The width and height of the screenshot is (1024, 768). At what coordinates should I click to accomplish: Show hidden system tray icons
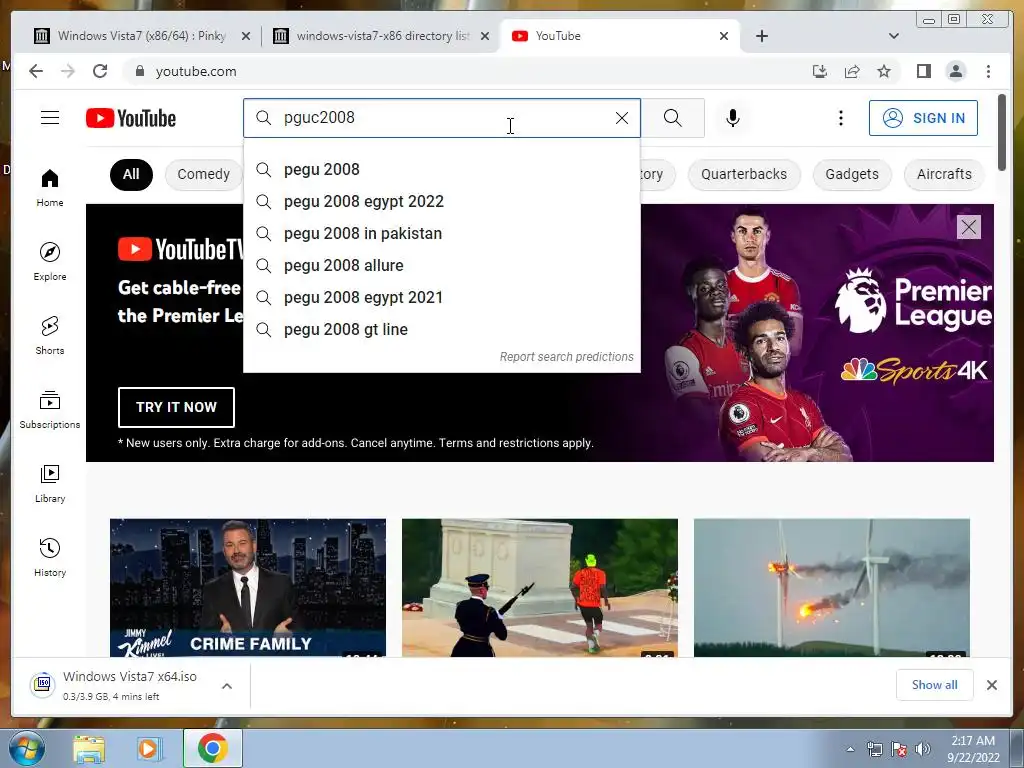pos(850,749)
